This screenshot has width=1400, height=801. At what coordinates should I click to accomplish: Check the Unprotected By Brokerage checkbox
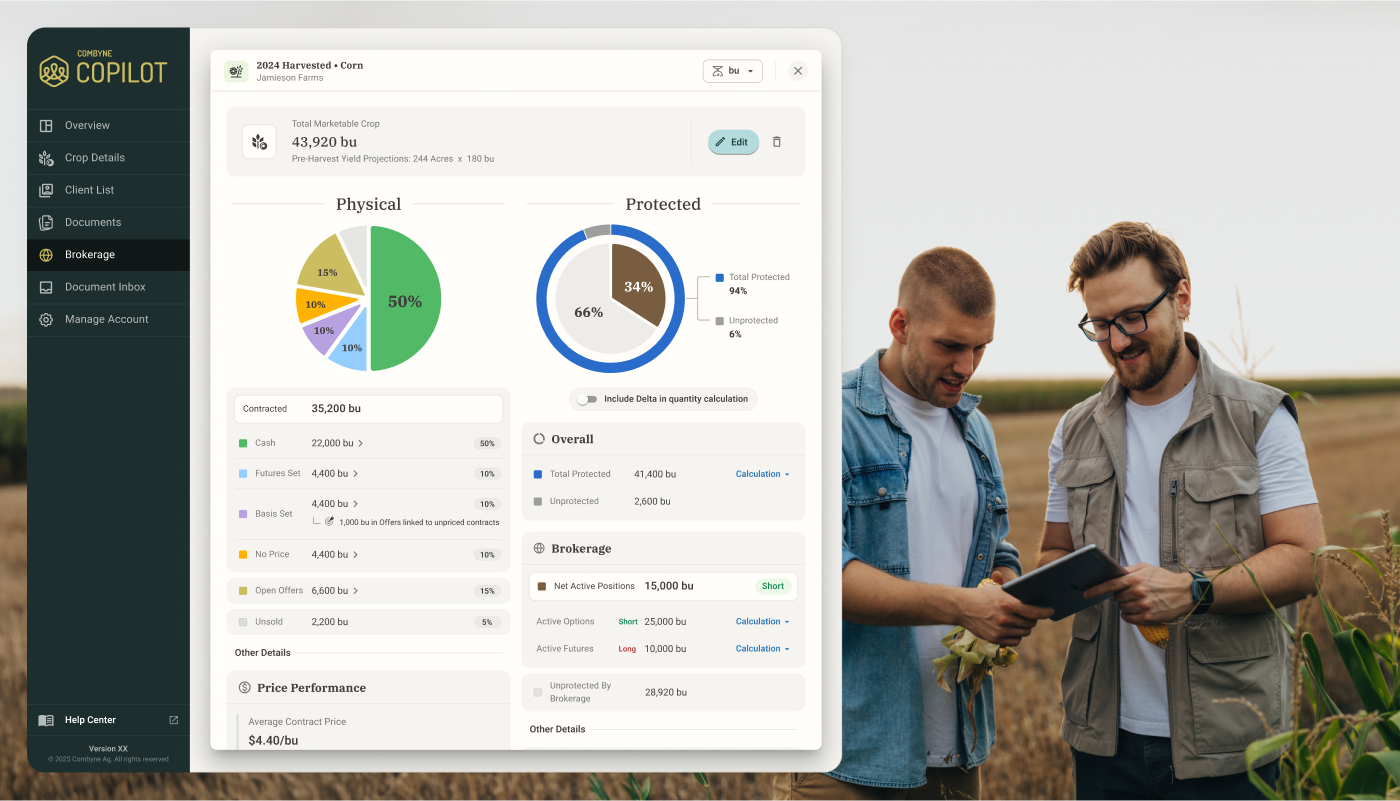click(537, 691)
